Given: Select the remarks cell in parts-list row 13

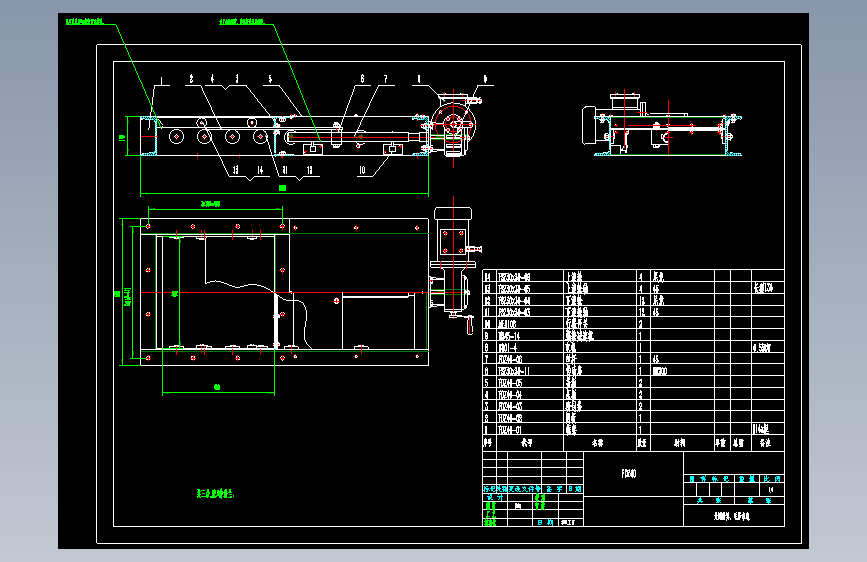Looking at the screenshot, I should (767, 289).
